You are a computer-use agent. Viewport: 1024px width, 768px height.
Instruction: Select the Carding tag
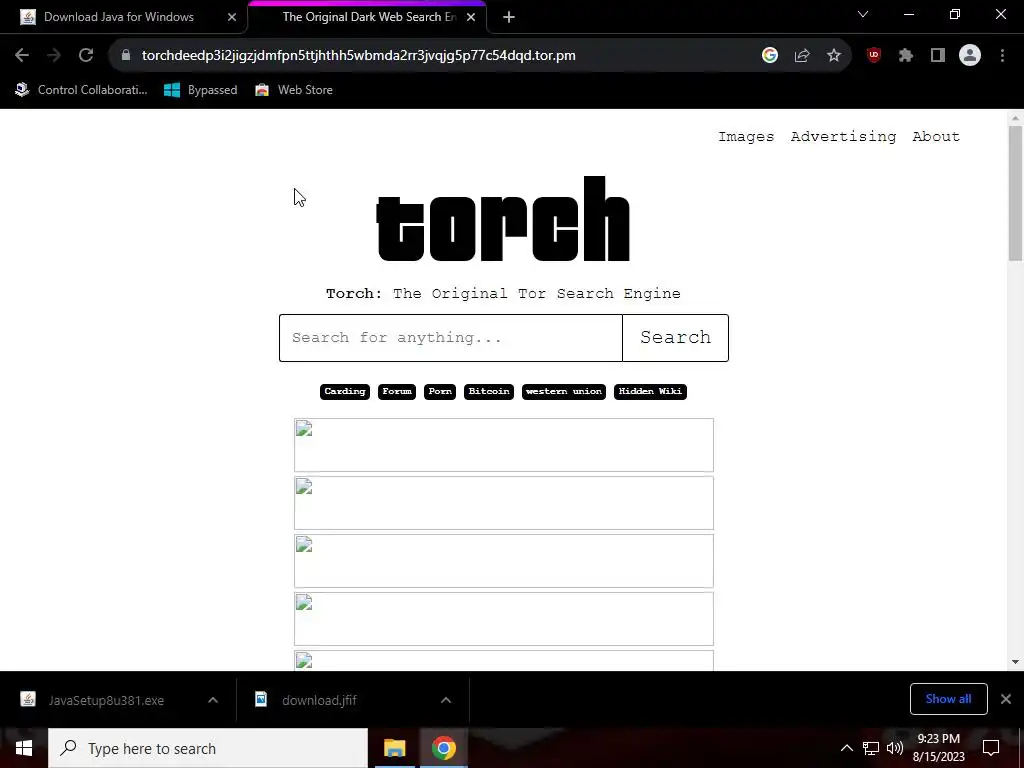pyautogui.click(x=345, y=391)
